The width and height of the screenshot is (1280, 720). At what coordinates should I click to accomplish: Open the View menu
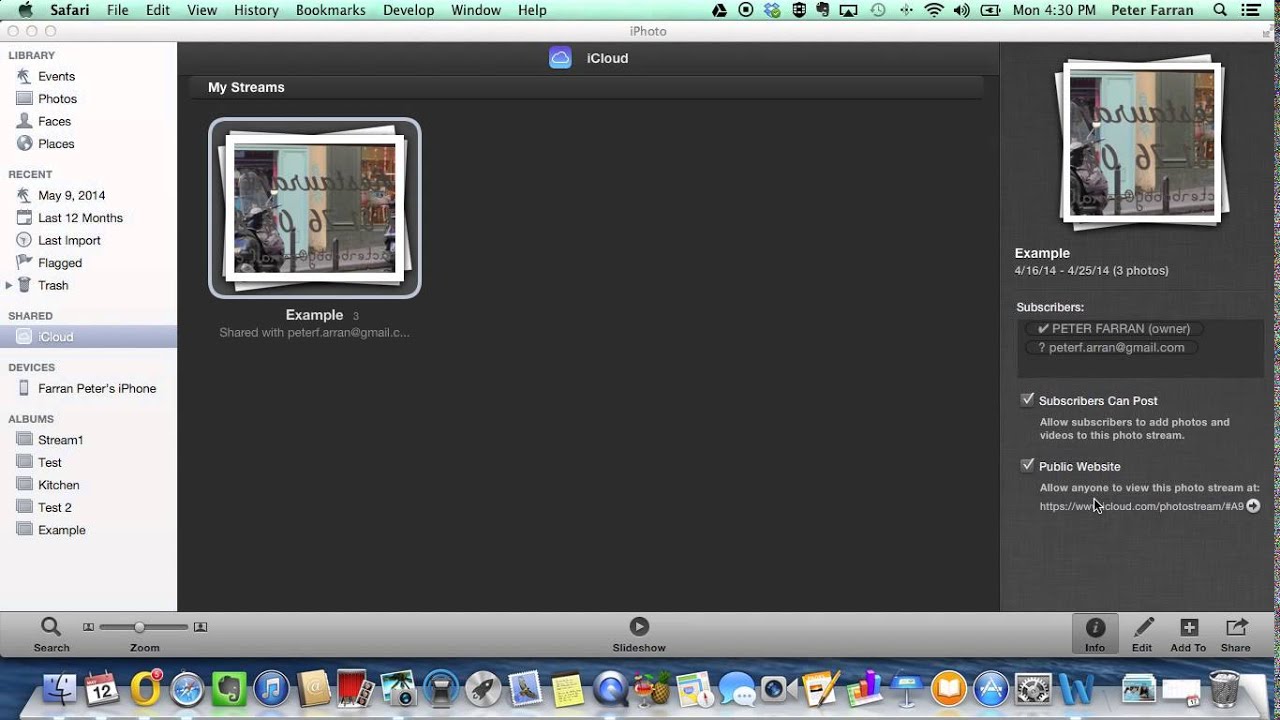(x=202, y=10)
